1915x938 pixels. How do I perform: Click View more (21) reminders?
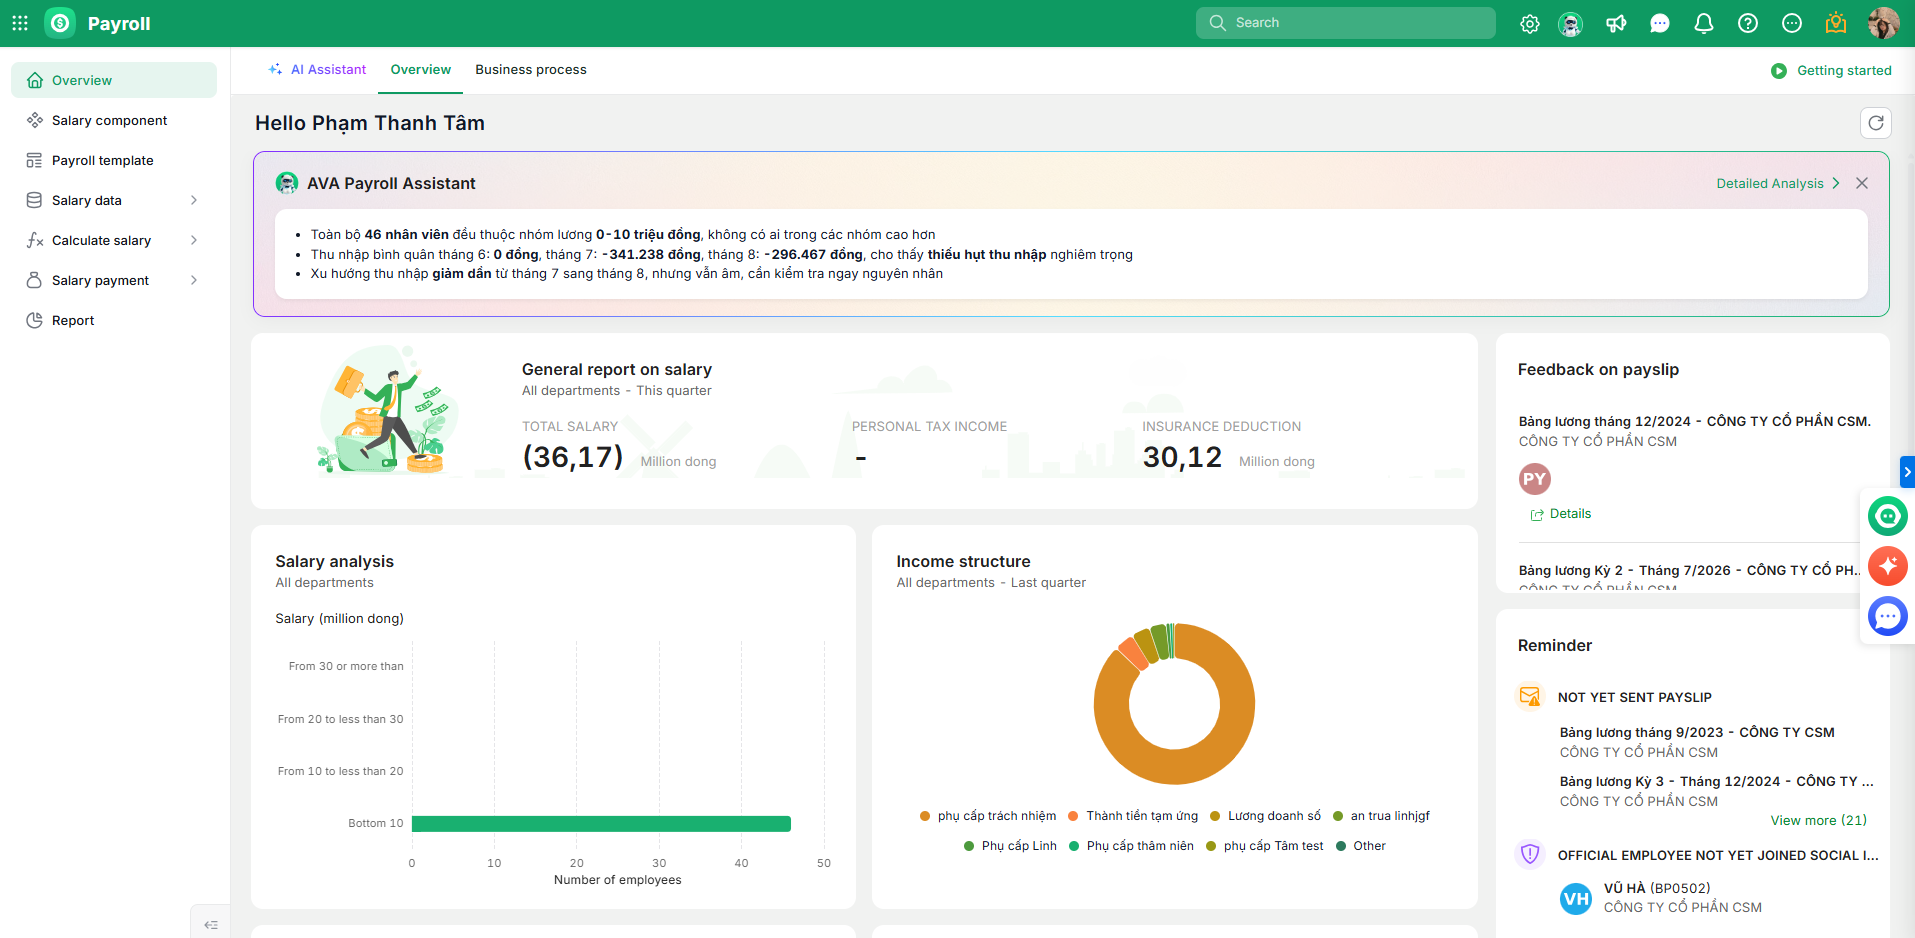point(1818,820)
